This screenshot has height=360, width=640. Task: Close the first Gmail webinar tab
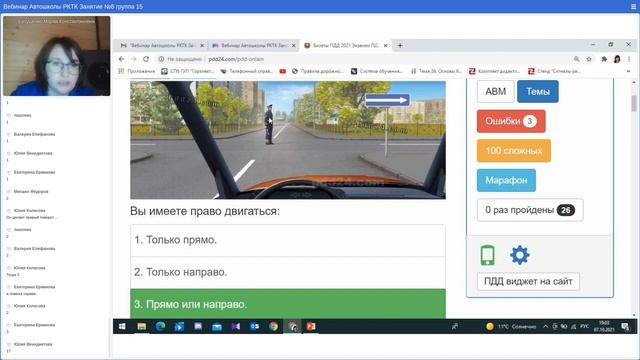coord(202,46)
